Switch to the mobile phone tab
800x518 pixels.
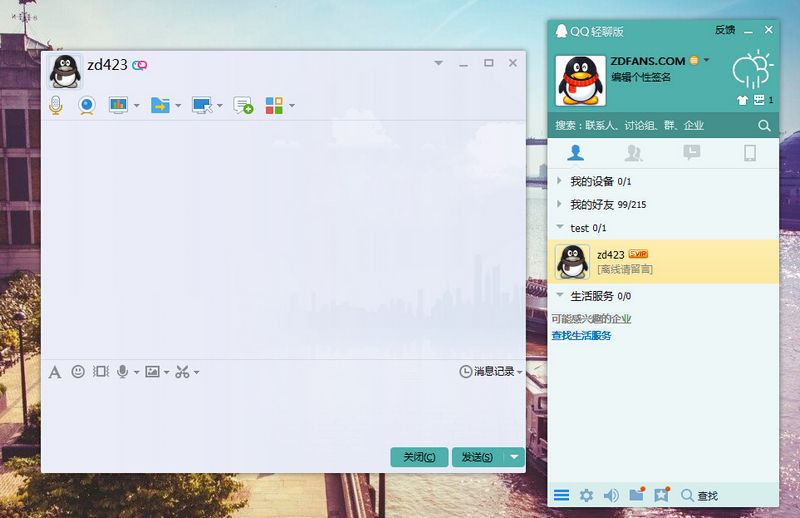pos(749,153)
